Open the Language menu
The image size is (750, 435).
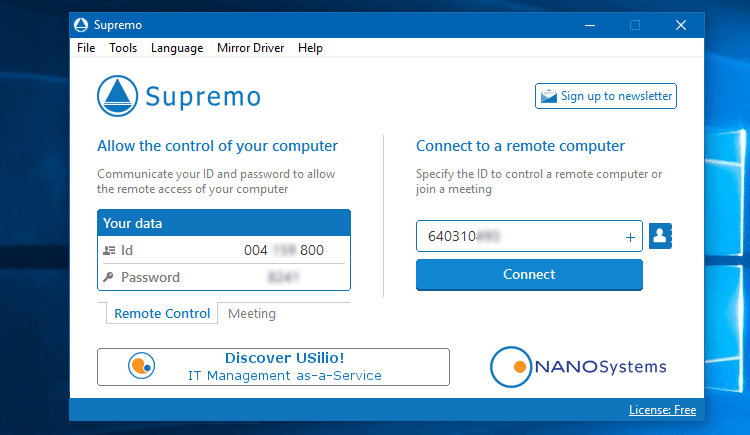coord(177,48)
